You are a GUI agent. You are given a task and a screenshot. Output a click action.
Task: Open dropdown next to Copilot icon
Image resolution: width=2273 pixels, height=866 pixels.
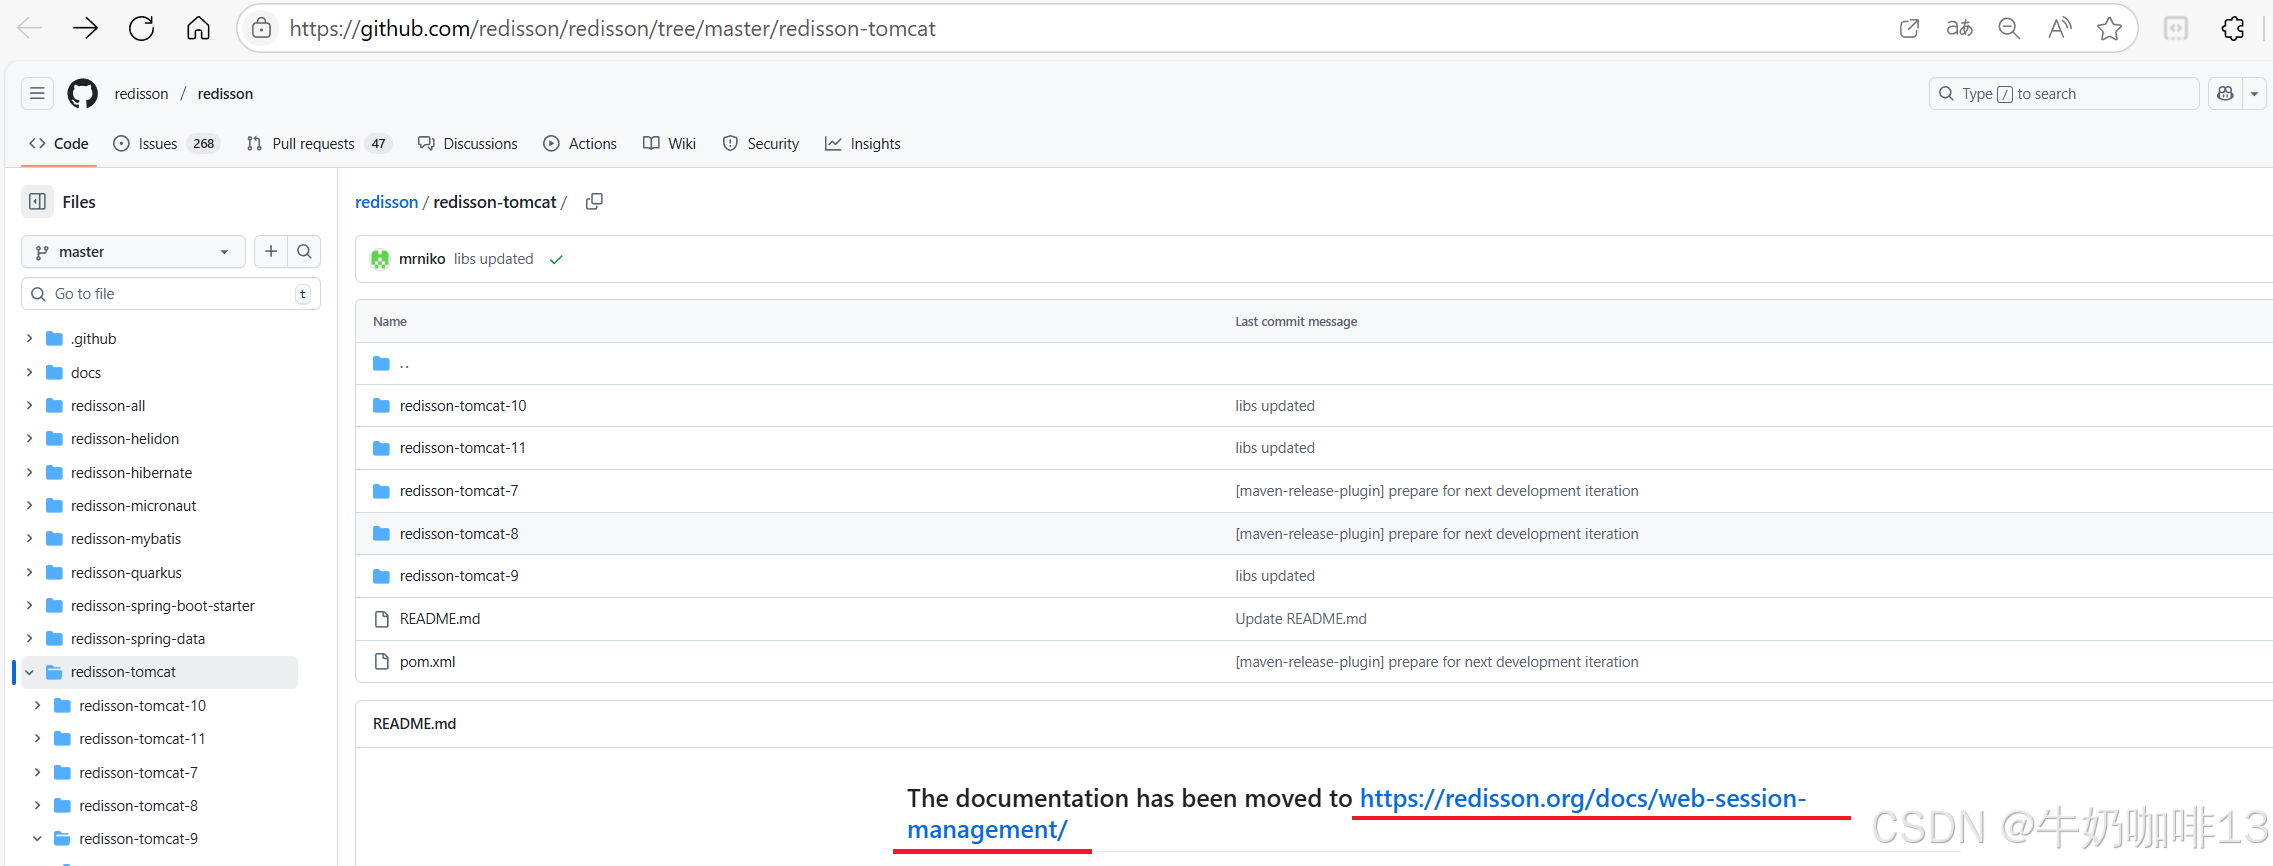point(2254,93)
